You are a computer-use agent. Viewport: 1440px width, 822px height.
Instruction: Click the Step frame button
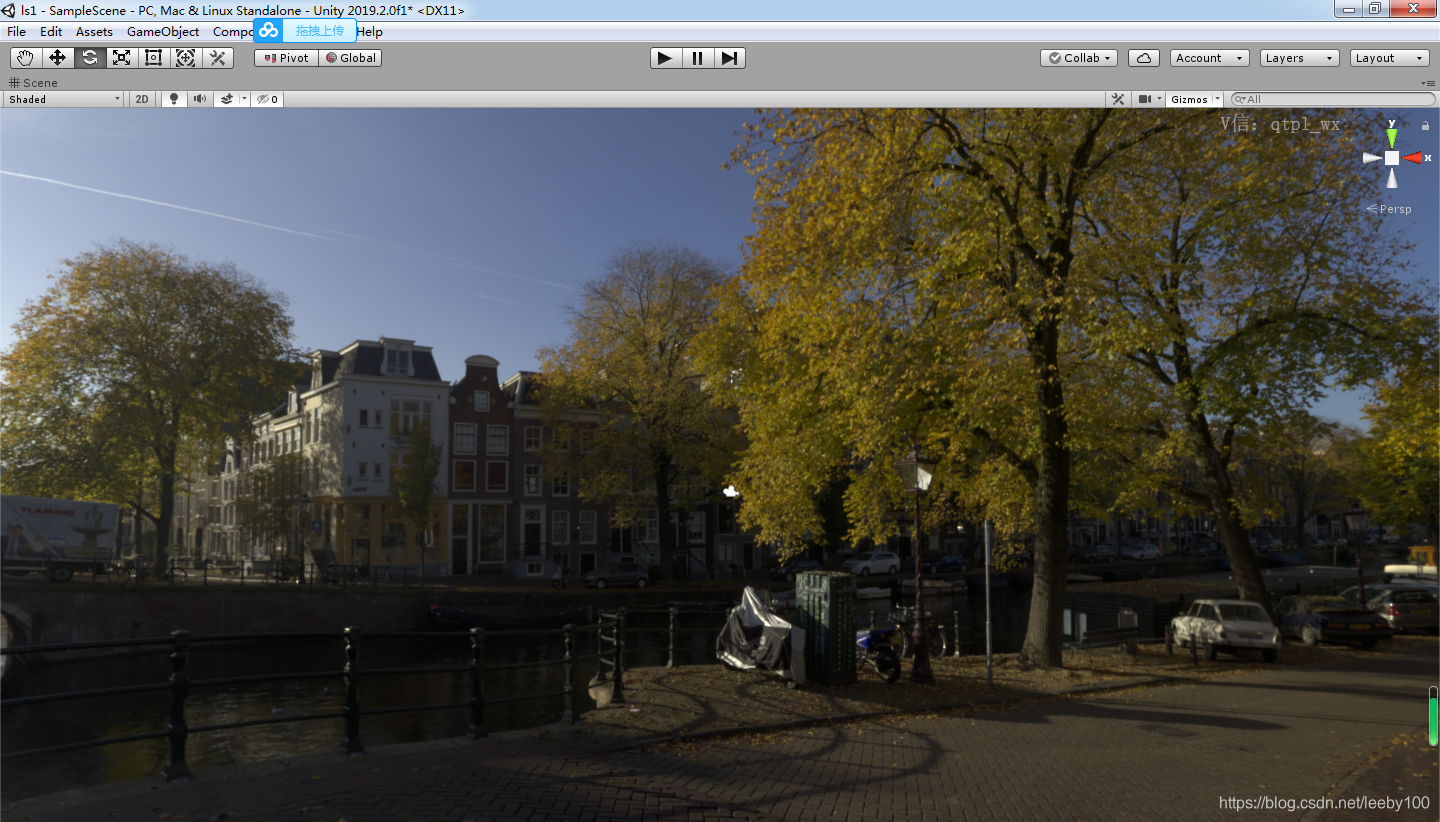pyautogui.click(x=729, y=58)
